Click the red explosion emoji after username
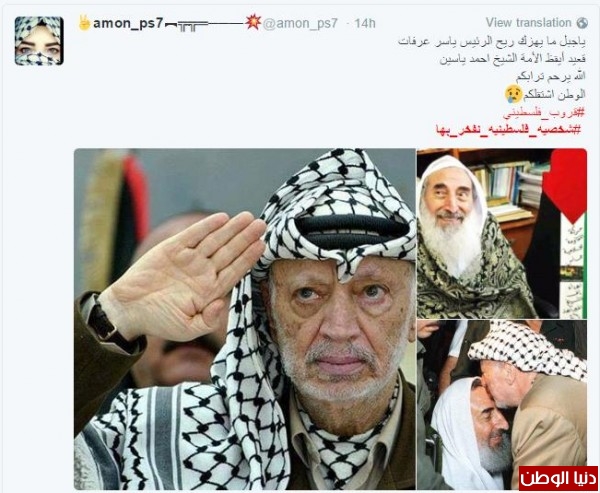This screenshot has width=600, height=493. [253, 23]
